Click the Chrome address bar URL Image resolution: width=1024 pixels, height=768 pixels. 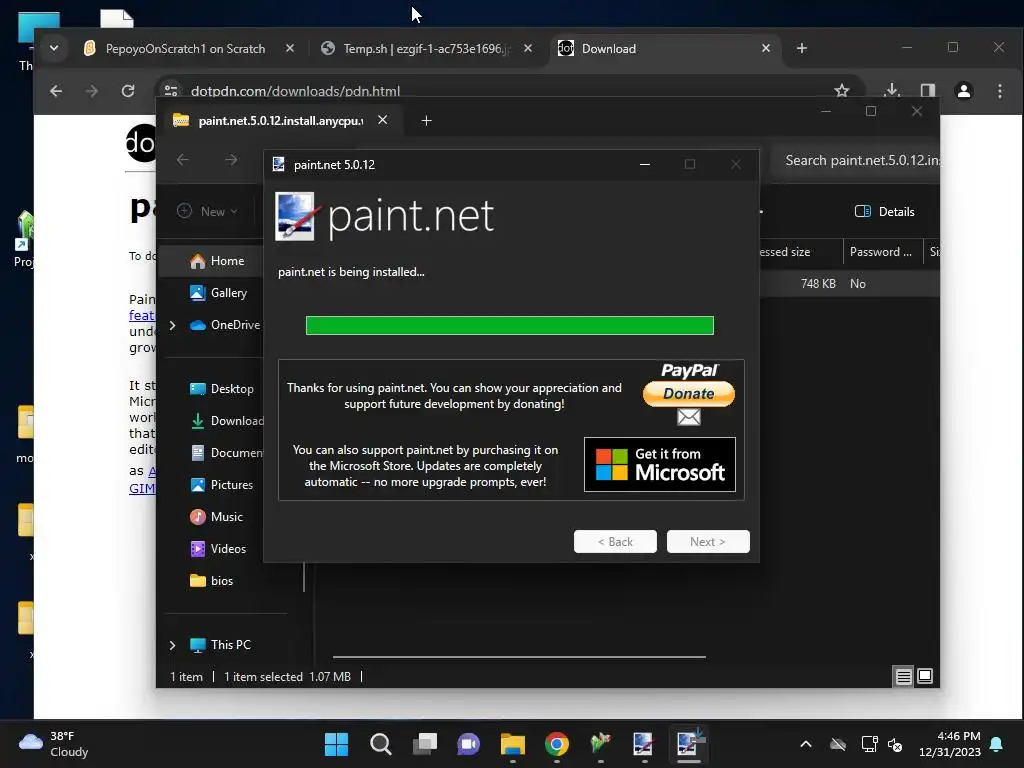295,91
